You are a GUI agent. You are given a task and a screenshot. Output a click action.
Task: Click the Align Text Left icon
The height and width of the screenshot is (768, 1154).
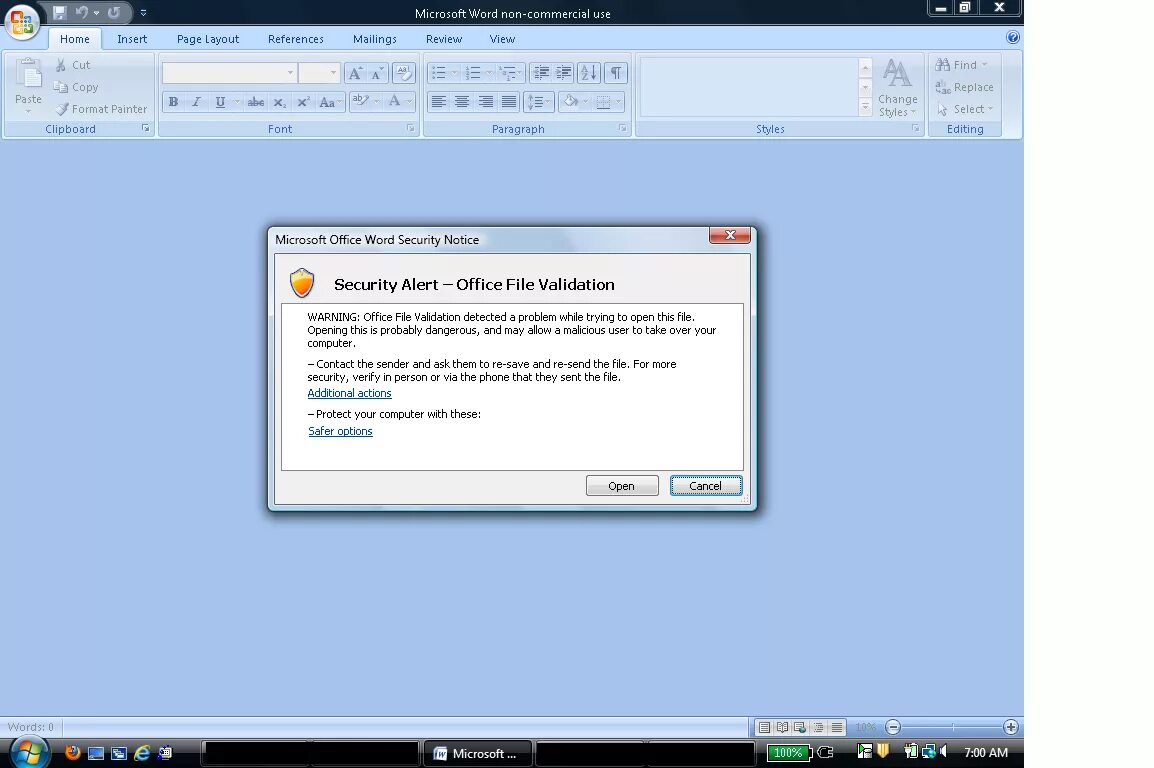[439, 102]
